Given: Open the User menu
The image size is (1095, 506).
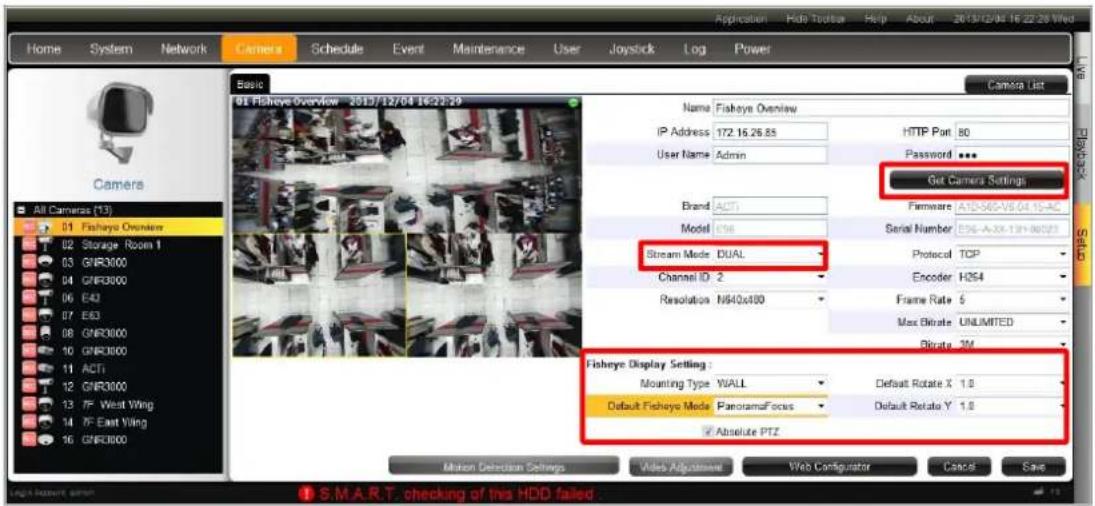Looking at the screenshot, I should click(x=566, y=50).
